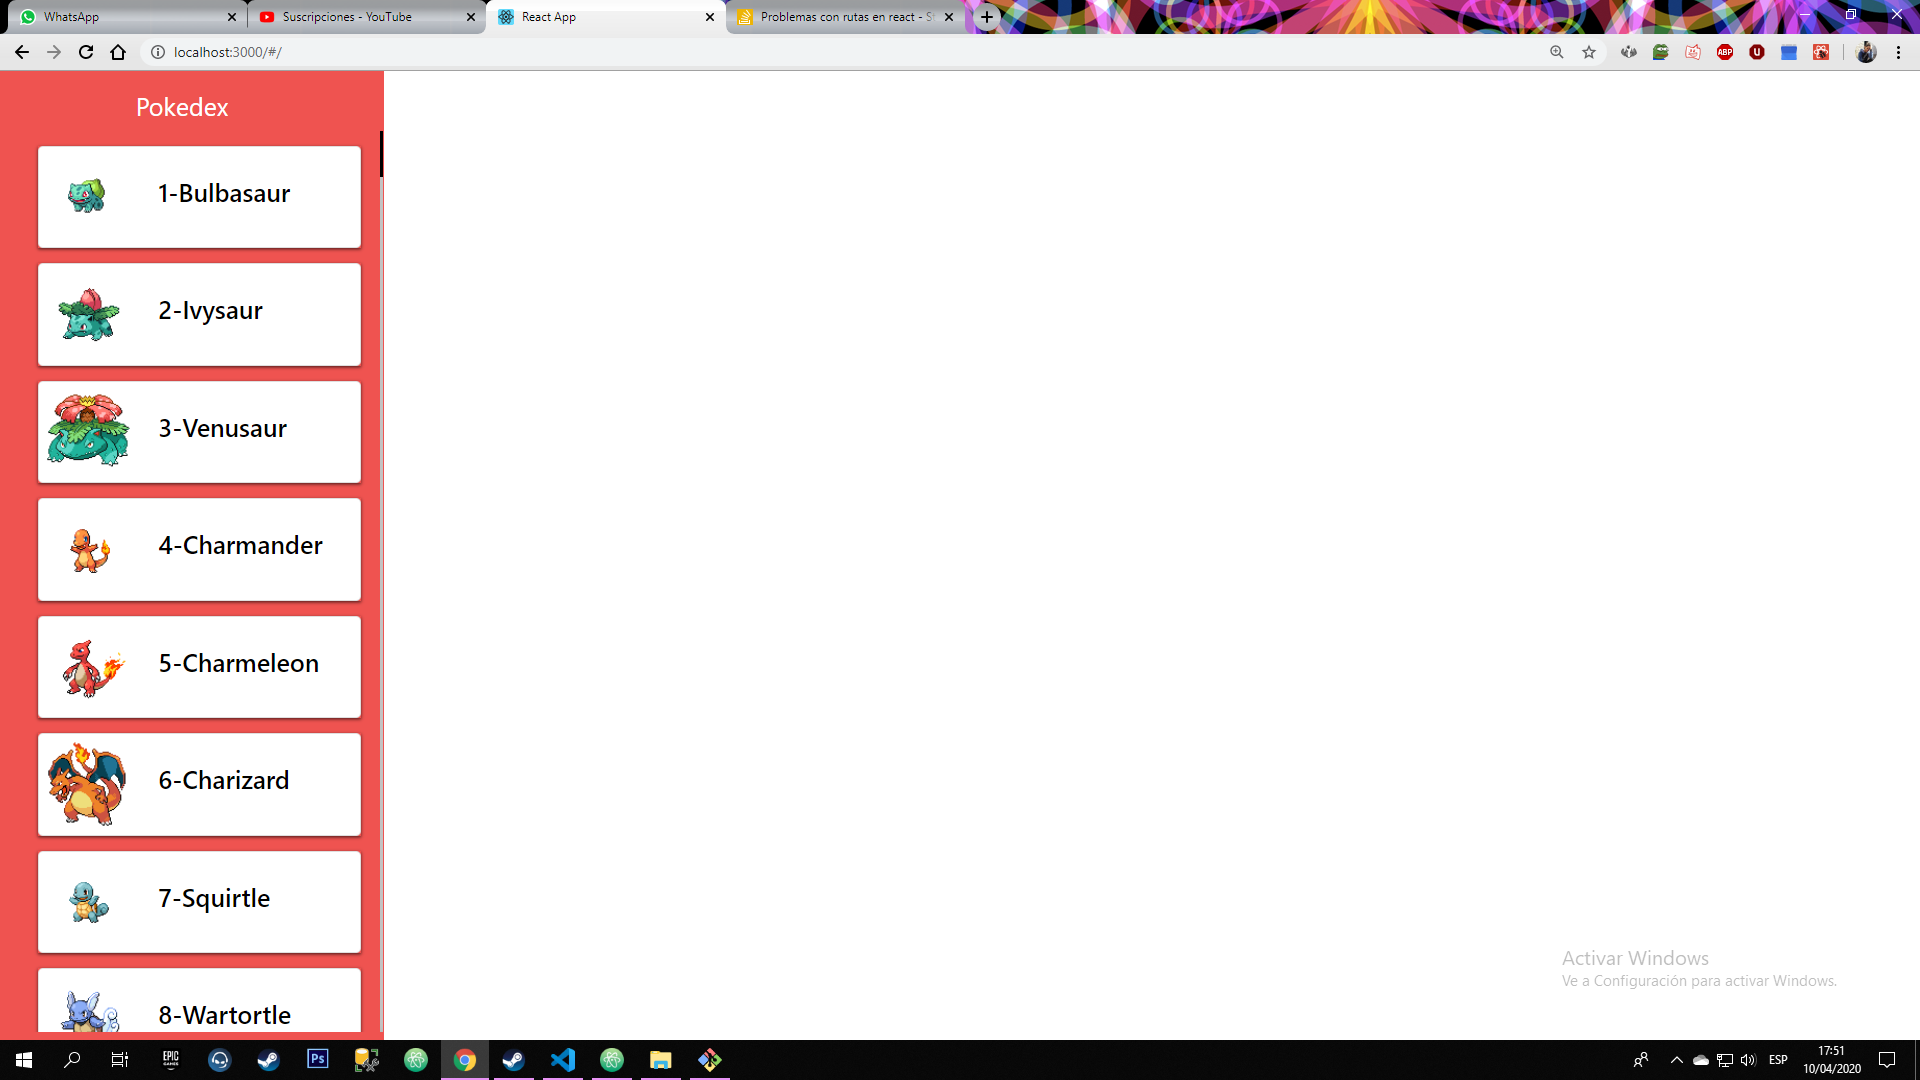1920x1080 pixels.
Task: Open Visual Studio Code from taskbar
Action: coord(563,1060)
